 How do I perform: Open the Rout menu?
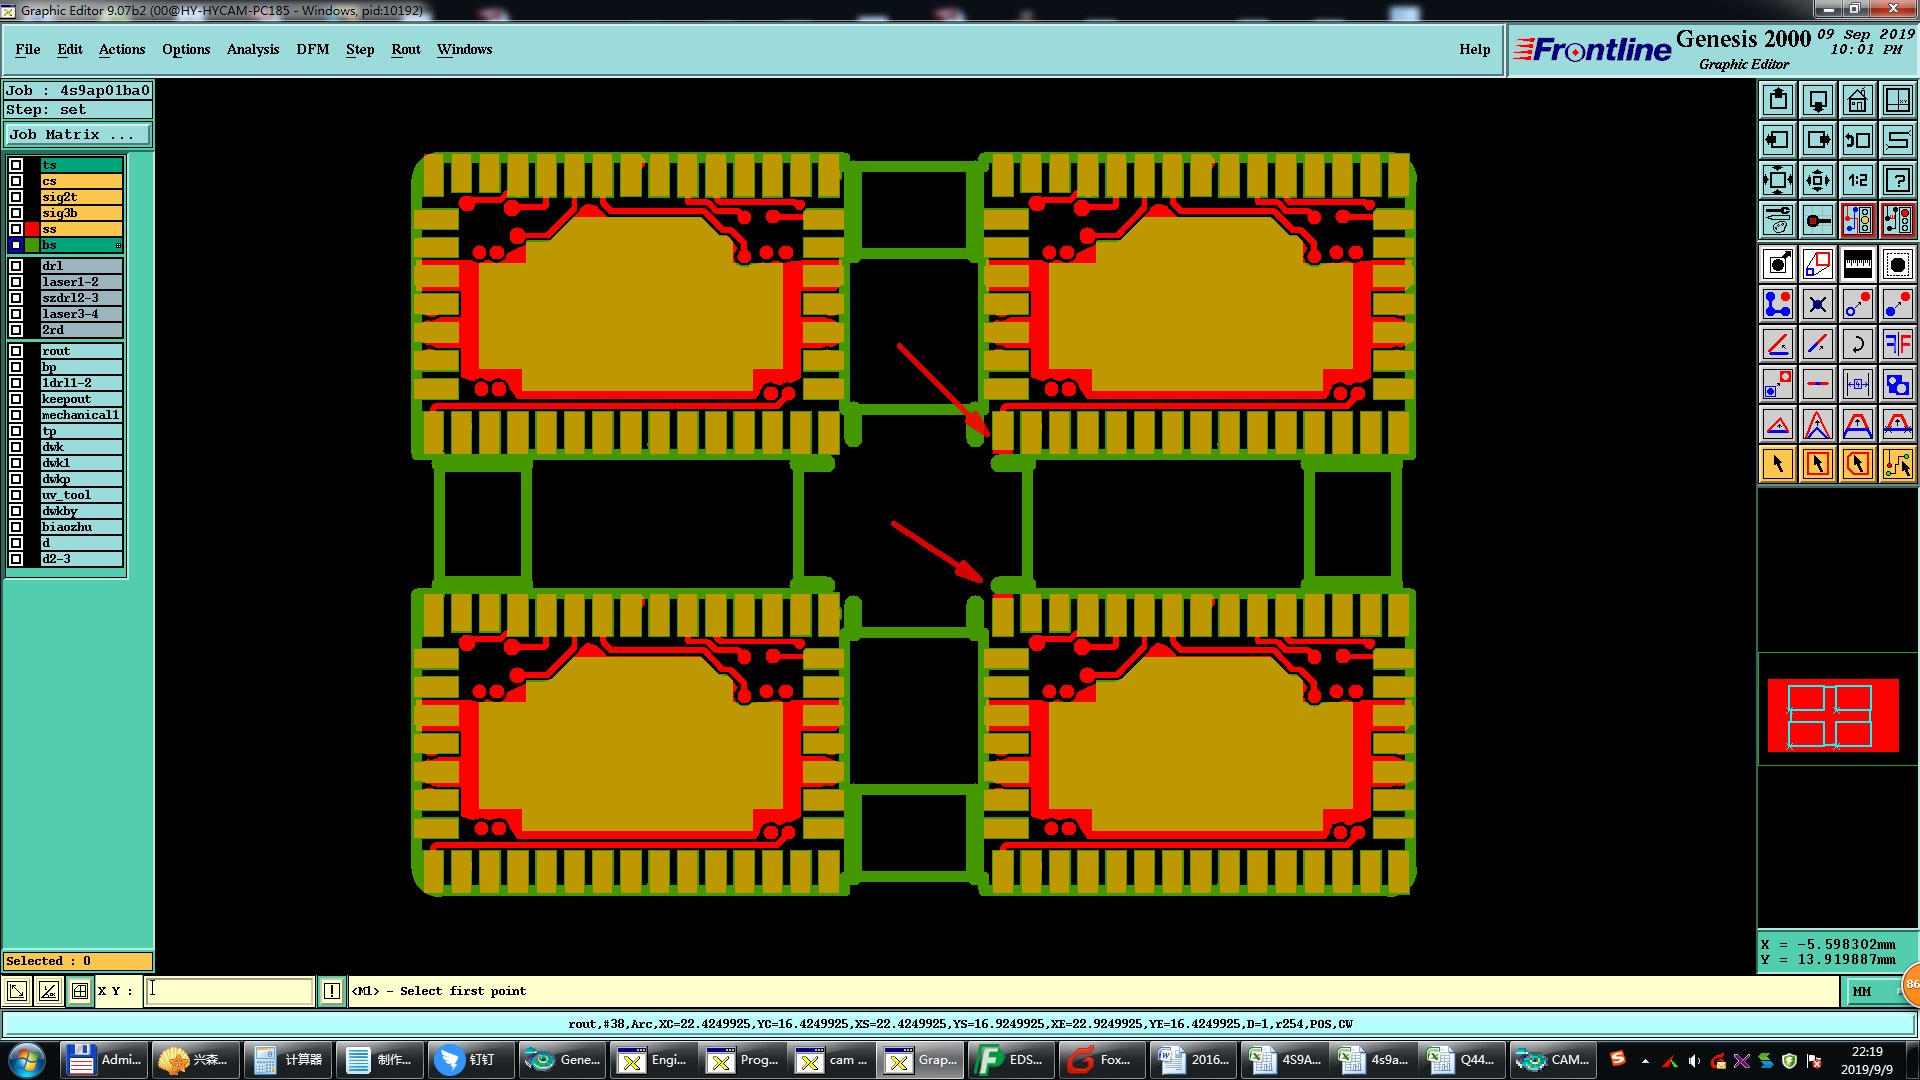tap(405, 49)
